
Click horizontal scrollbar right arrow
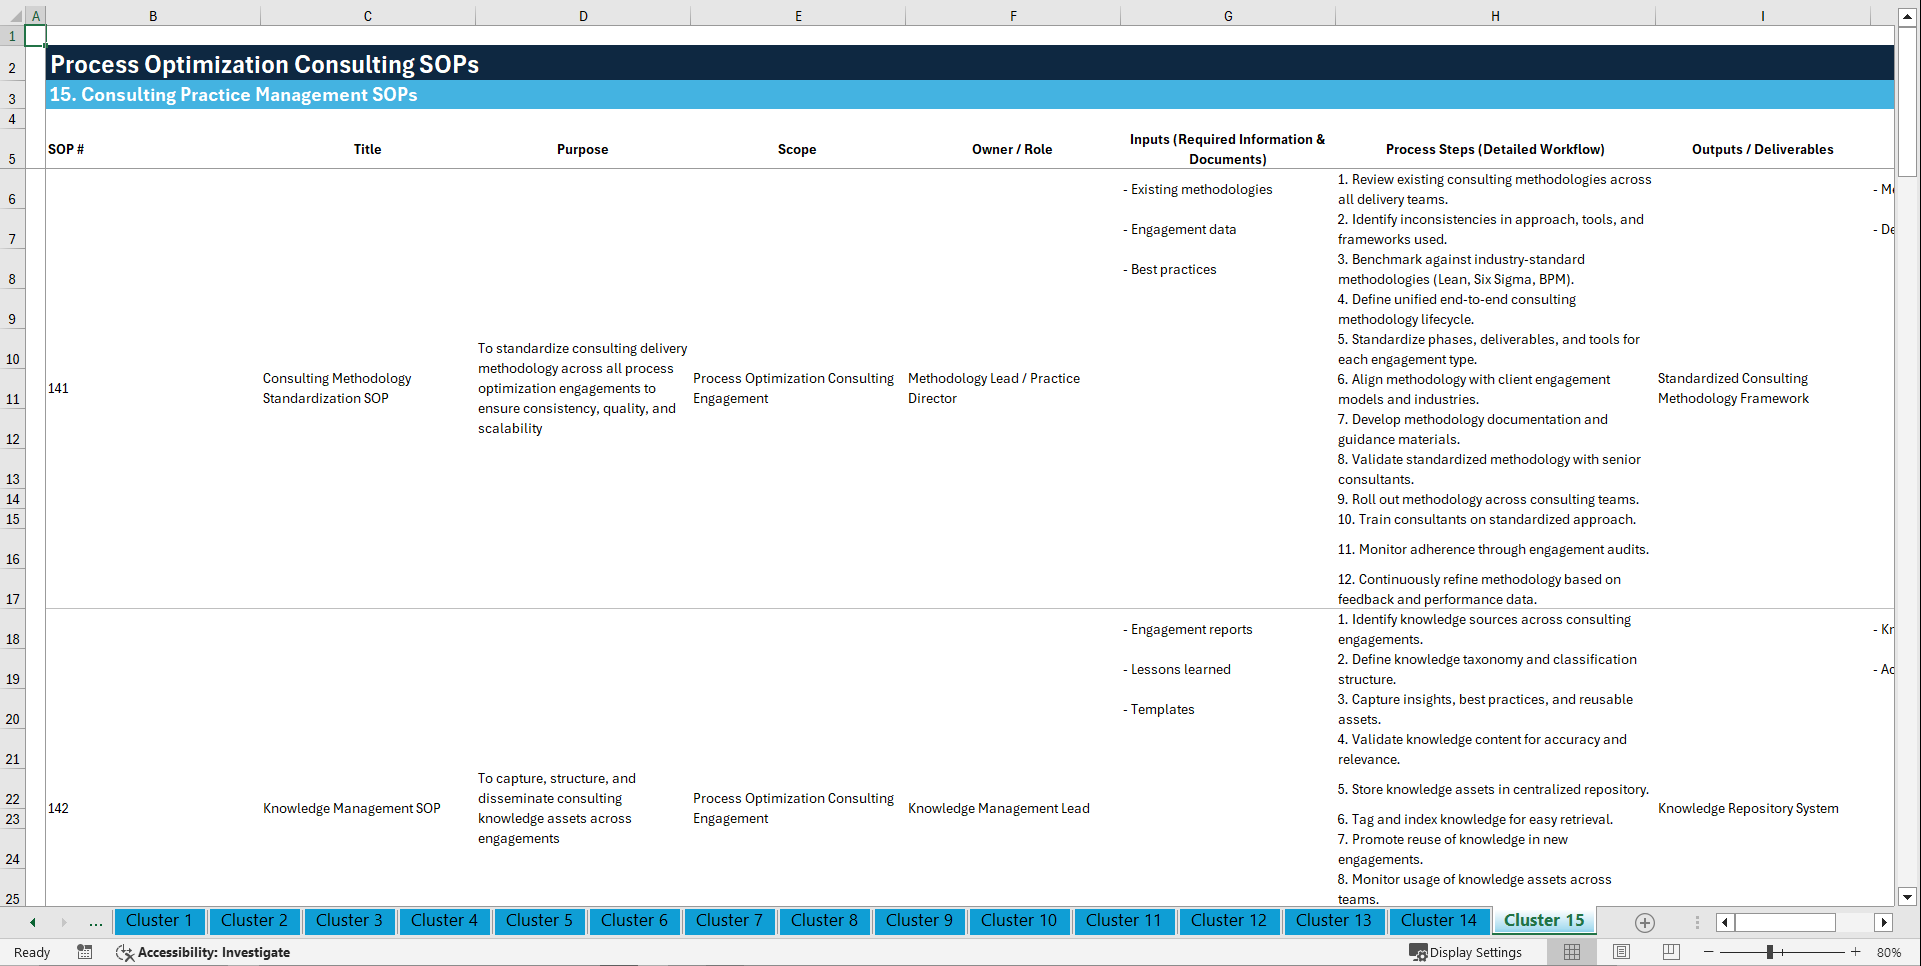pos(1884,922)
